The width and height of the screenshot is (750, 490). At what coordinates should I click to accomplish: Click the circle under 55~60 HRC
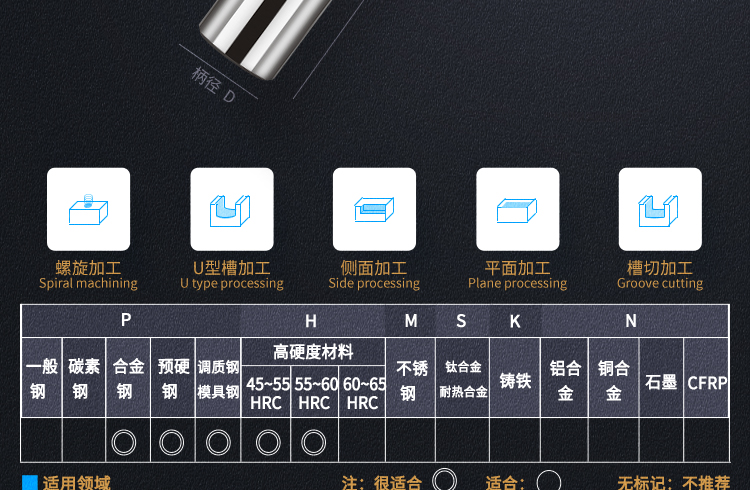pos(313,443)
